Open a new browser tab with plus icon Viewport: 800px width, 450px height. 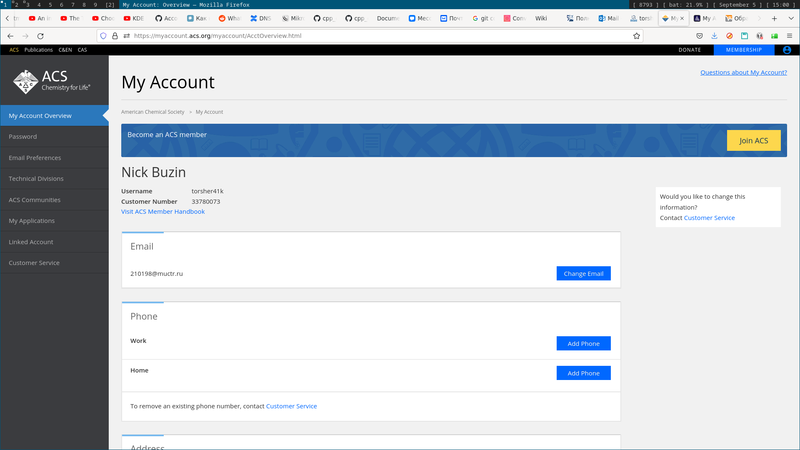tap(774, 19)
